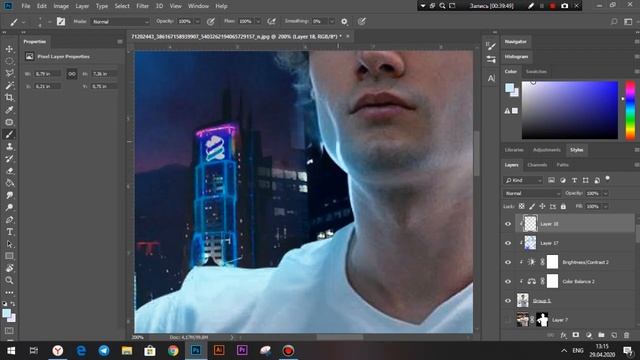This screenshot has height=360, width=640.
Task: Open Smoothing value dropdown
Action: coord(331,22)
